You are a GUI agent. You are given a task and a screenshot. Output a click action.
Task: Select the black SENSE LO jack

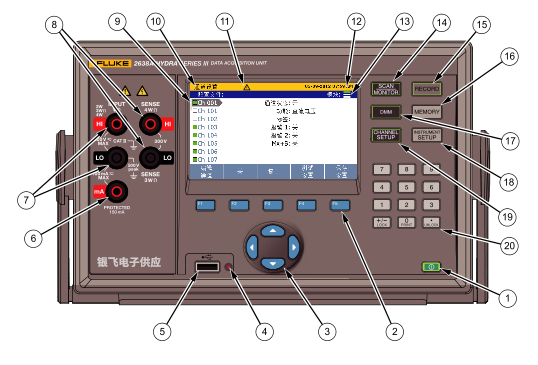click(x=150, y=157)
